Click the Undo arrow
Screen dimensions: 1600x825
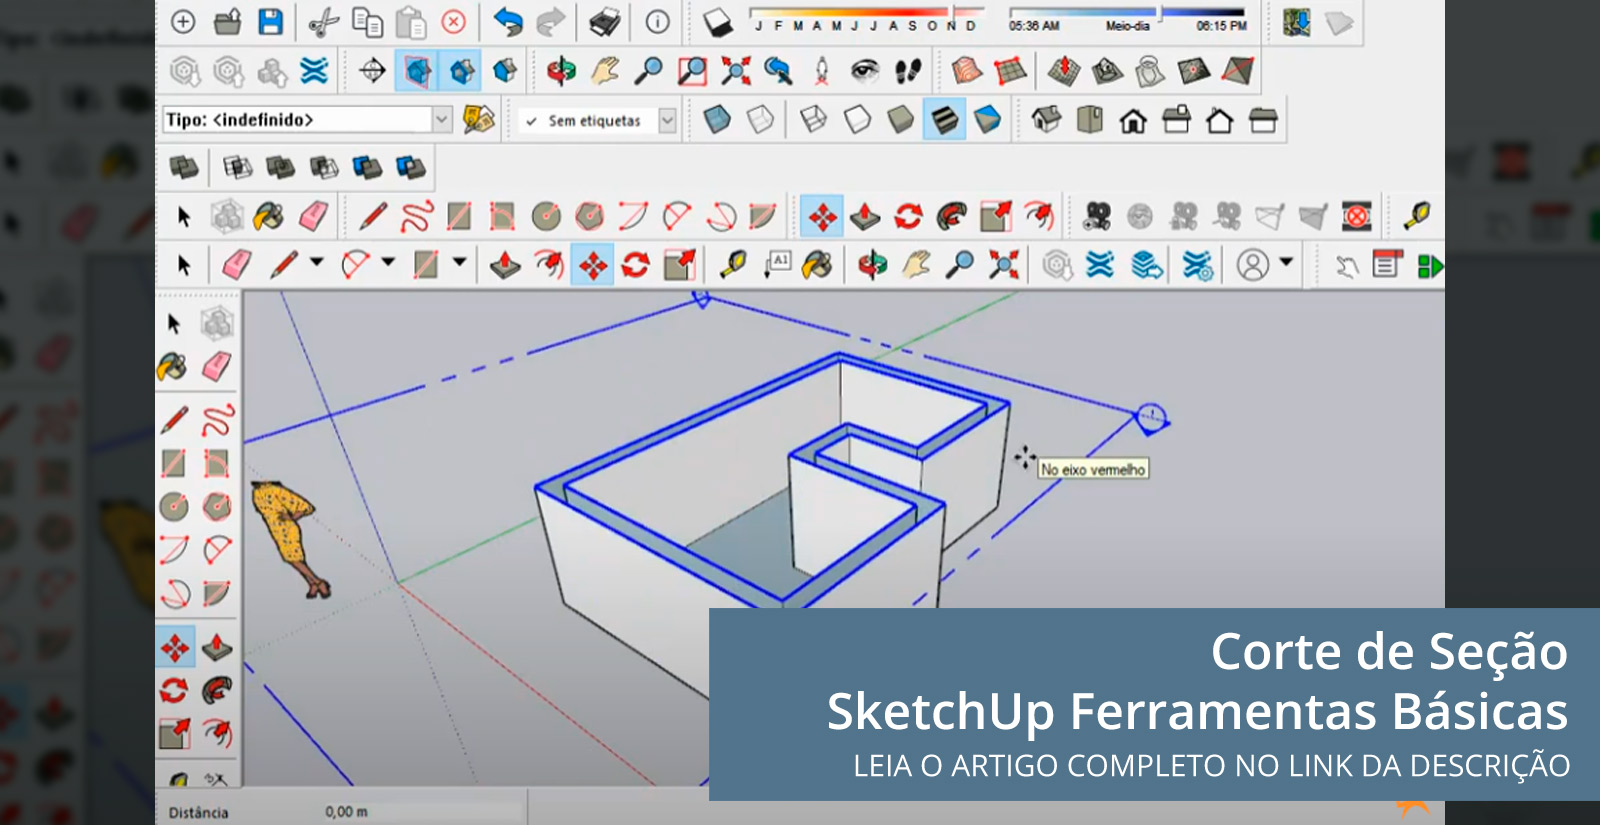click(x=508, y=22)
